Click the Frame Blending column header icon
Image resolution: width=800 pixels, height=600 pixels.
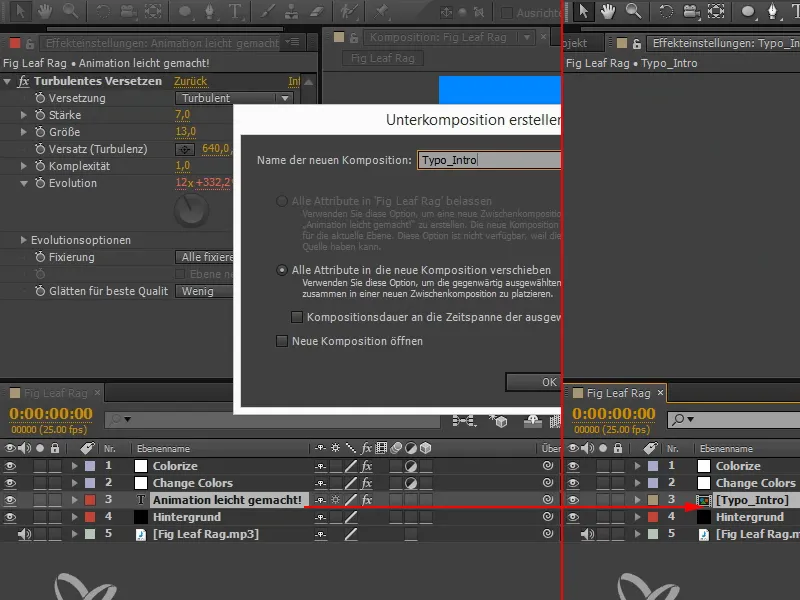[381, 448]
